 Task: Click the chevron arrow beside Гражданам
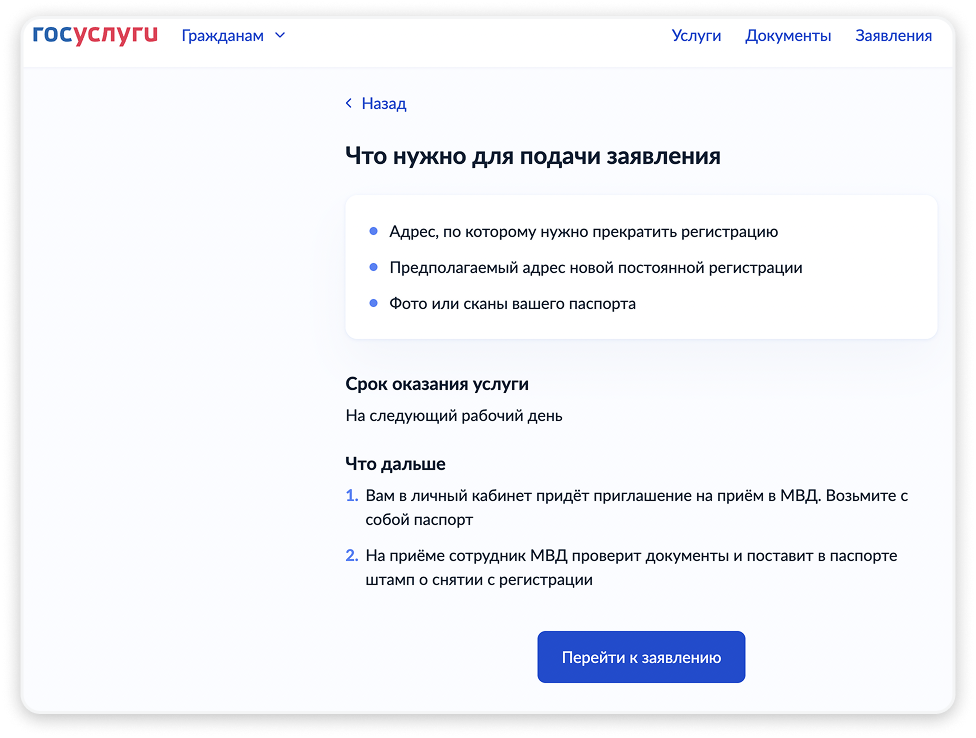click(280, 36)
